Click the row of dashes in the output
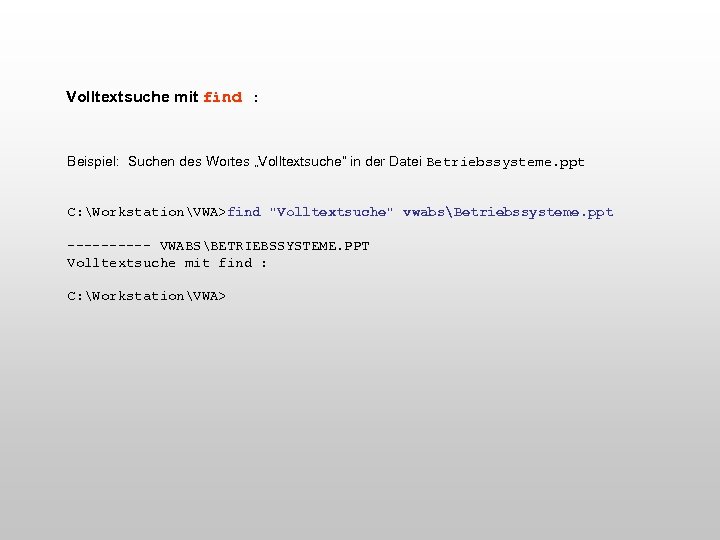 click(x=109, y=246)
